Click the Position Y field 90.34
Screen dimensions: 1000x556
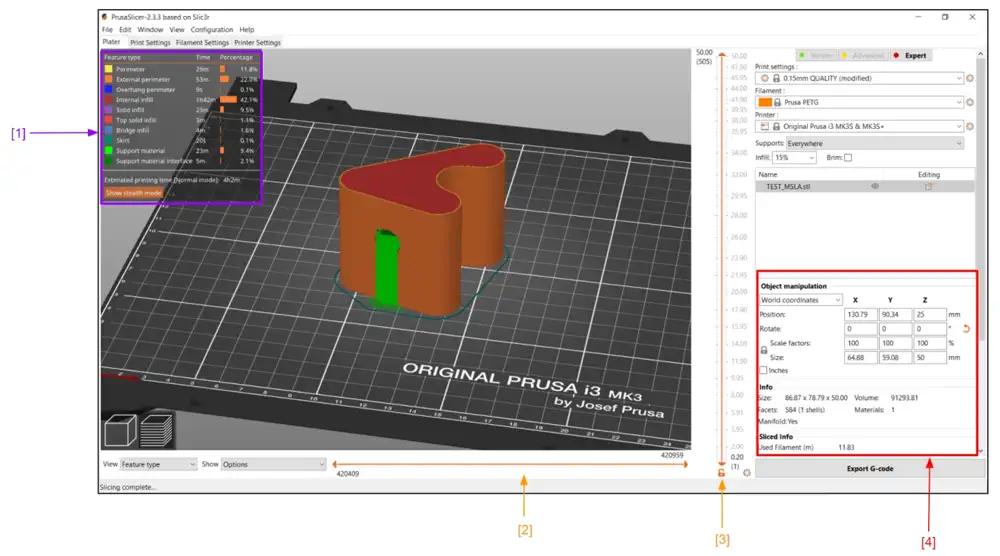coord(895,314)
